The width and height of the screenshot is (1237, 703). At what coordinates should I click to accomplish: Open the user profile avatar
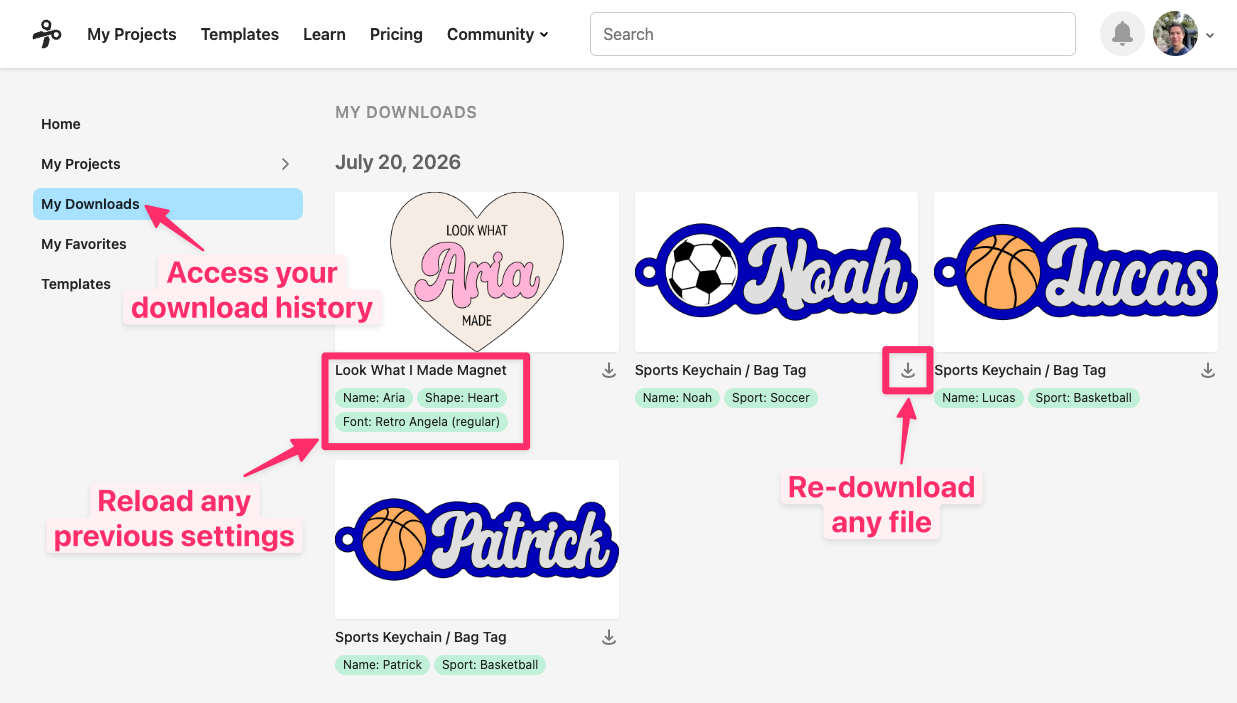[x=1175, y=34]
